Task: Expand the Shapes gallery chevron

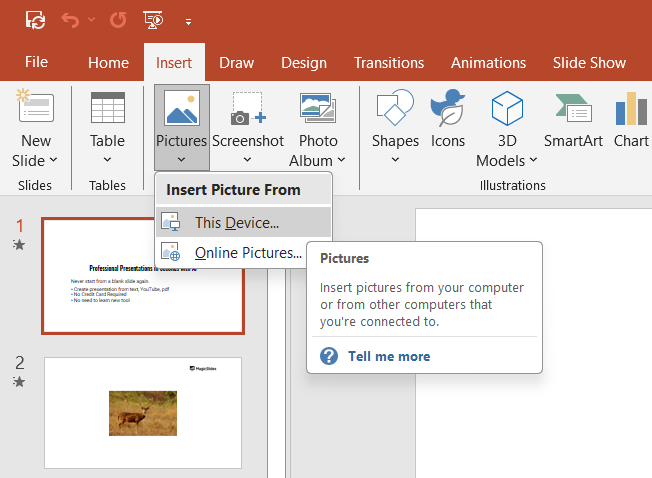Action: click(395, 160)
